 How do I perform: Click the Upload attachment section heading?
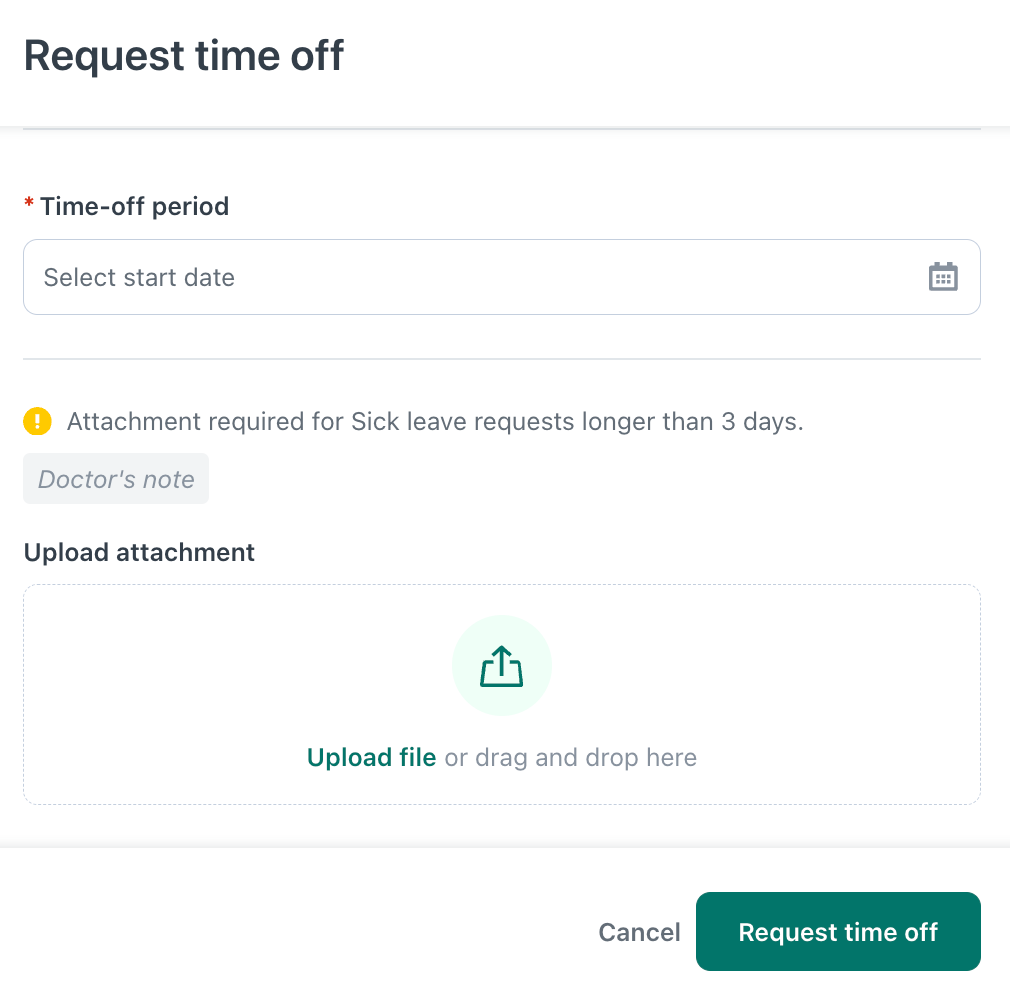tap(139, 552)
